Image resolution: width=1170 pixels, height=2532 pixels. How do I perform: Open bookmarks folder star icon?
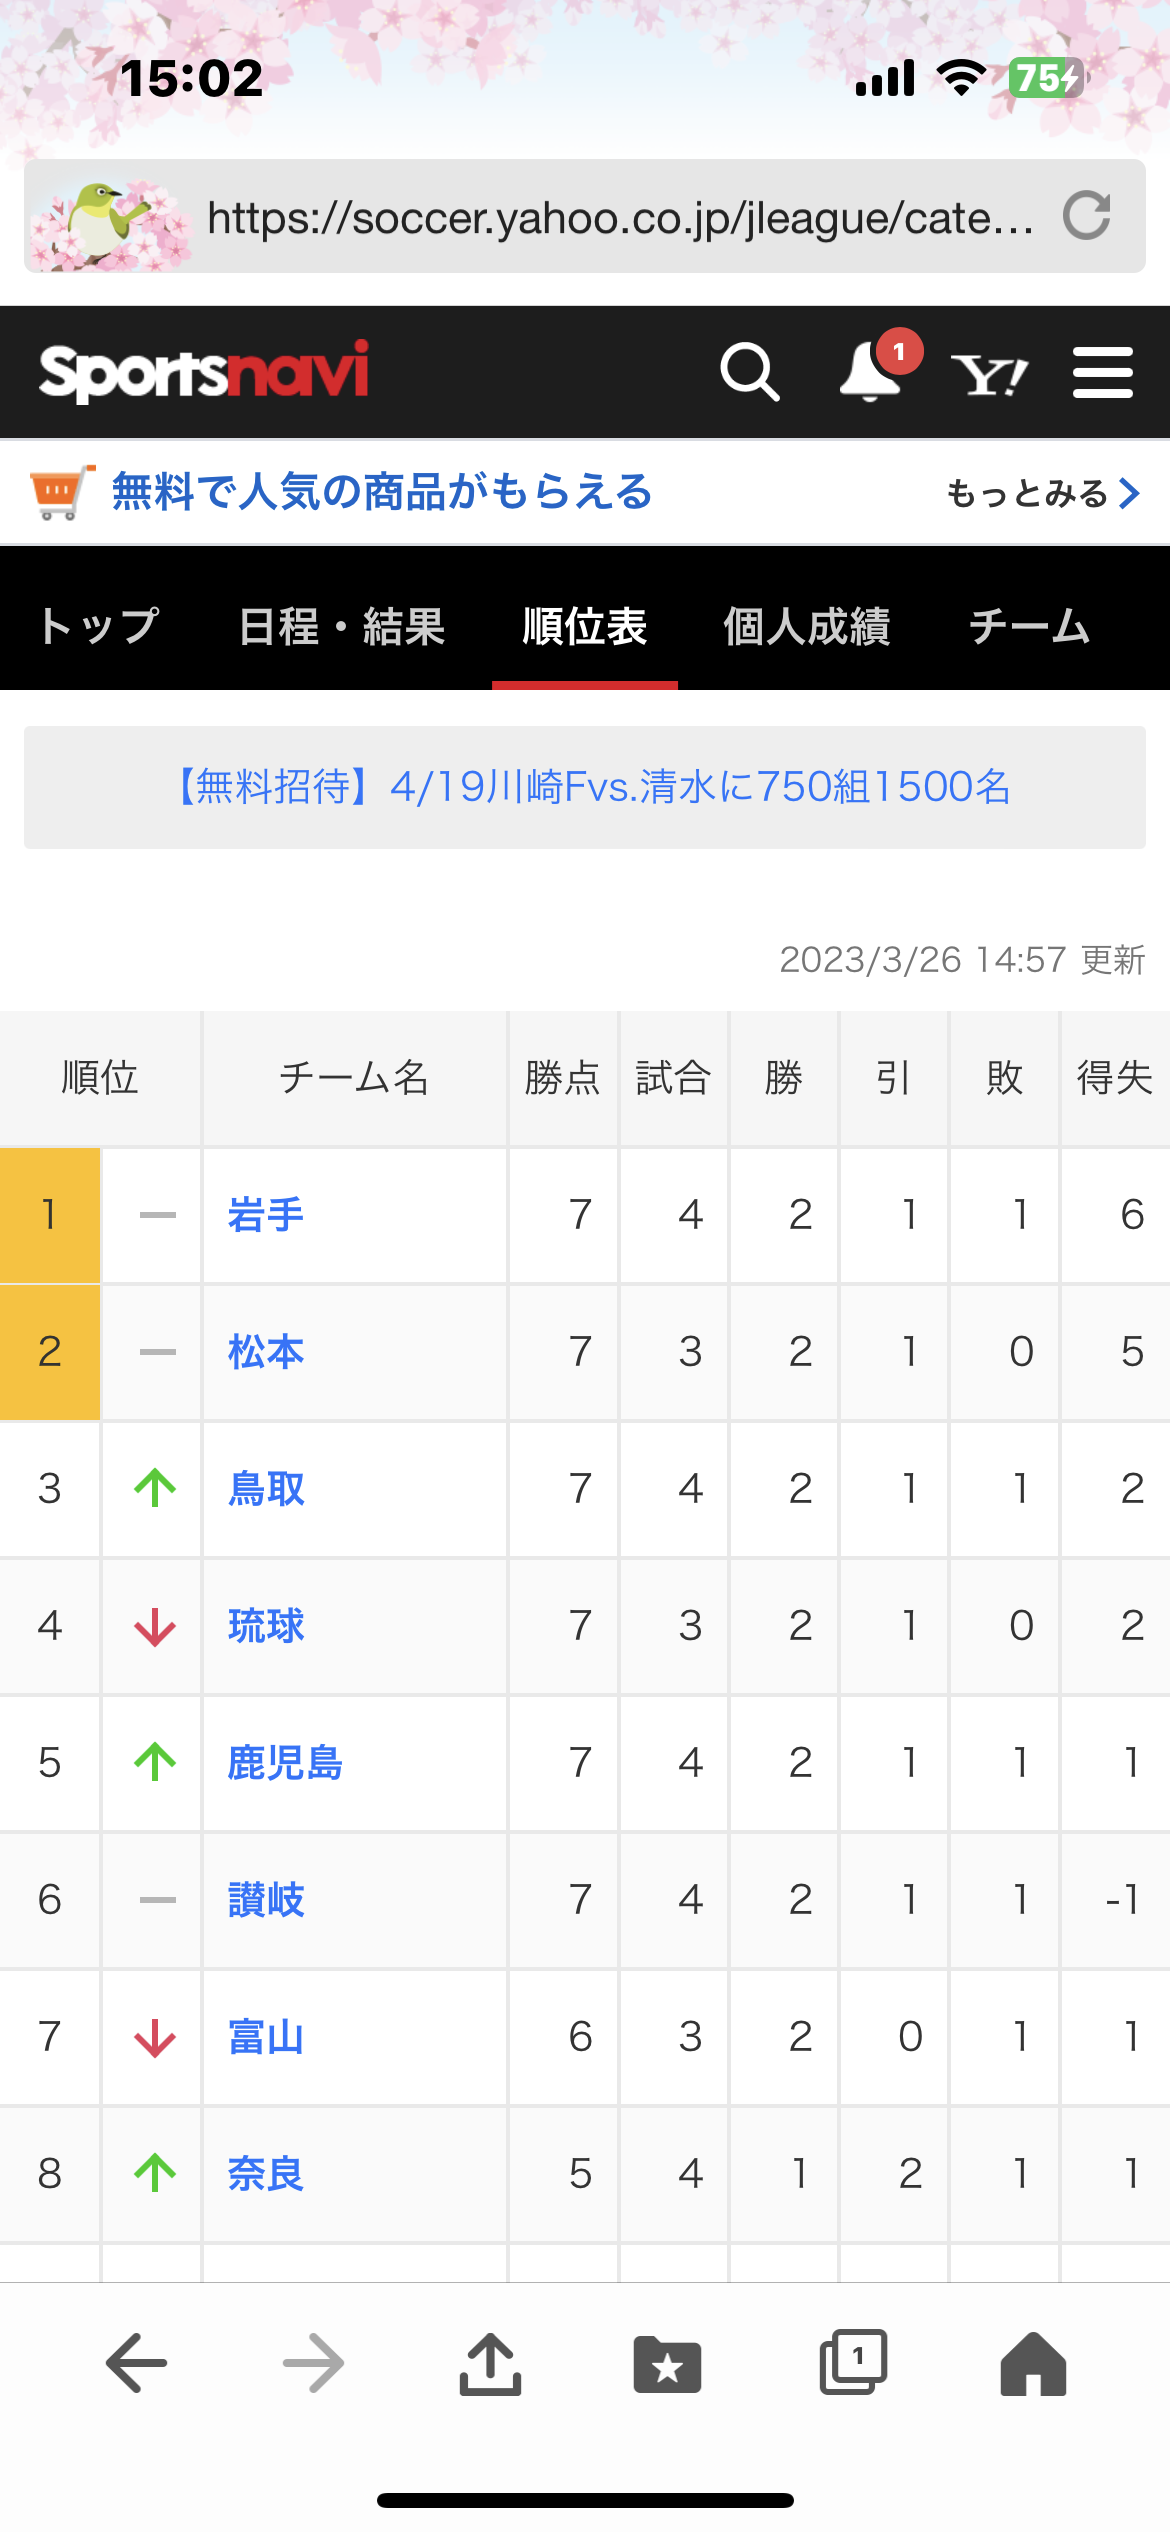click(x=667, y=2365)
